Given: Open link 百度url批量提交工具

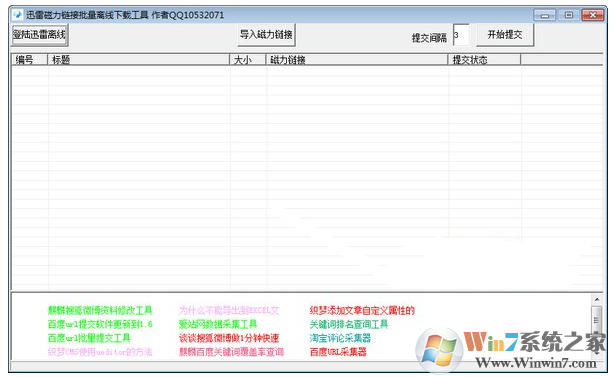Looking at the screenshot, I should coord(89,338).
